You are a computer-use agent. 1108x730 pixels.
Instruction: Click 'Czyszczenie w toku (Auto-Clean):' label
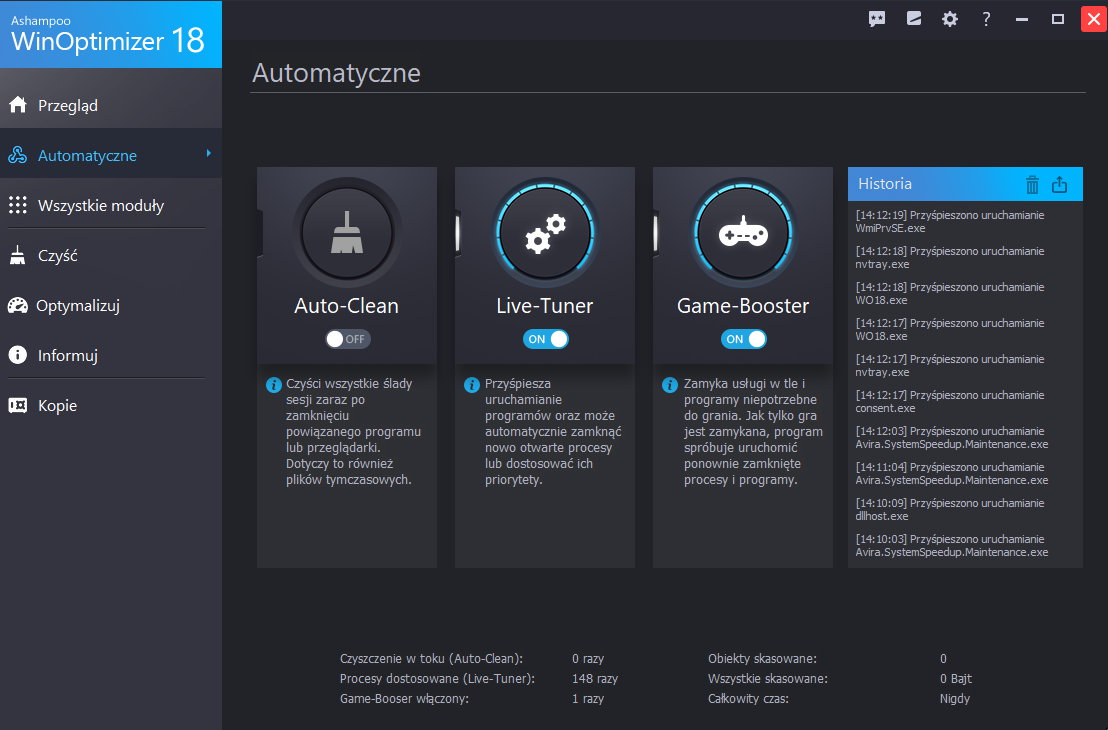431,659
